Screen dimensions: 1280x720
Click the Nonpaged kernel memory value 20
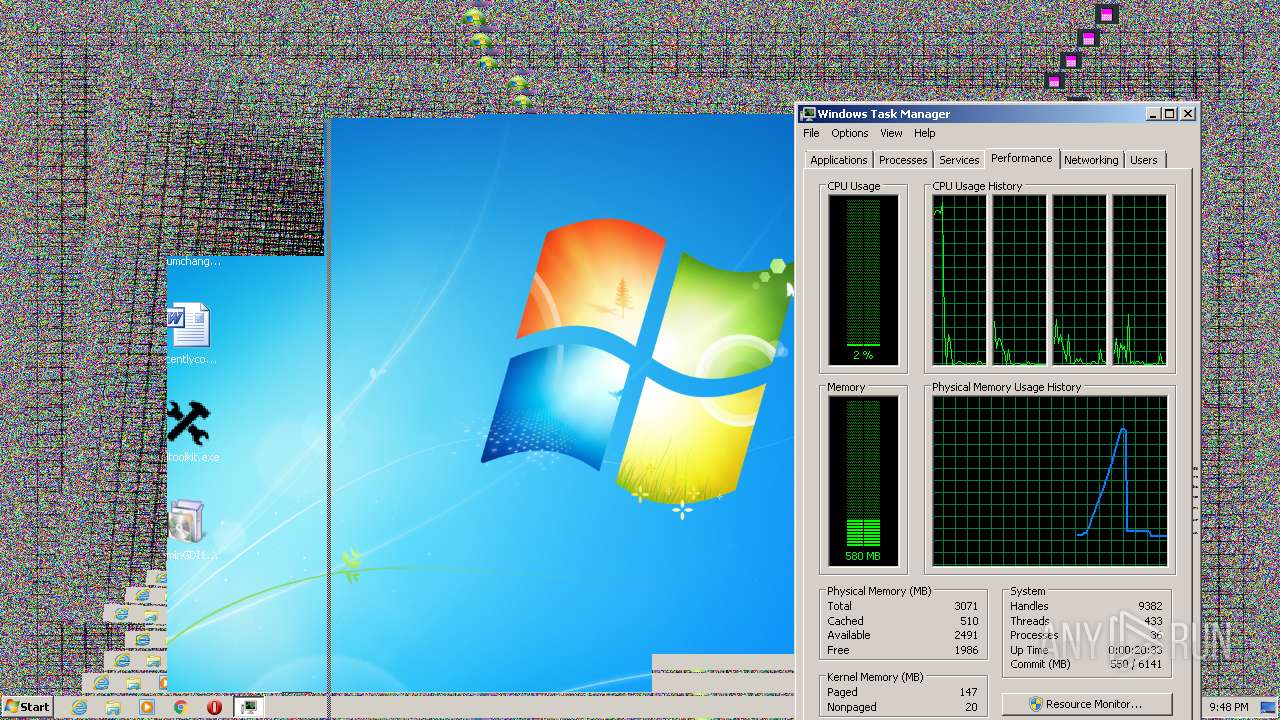(971, 707)
